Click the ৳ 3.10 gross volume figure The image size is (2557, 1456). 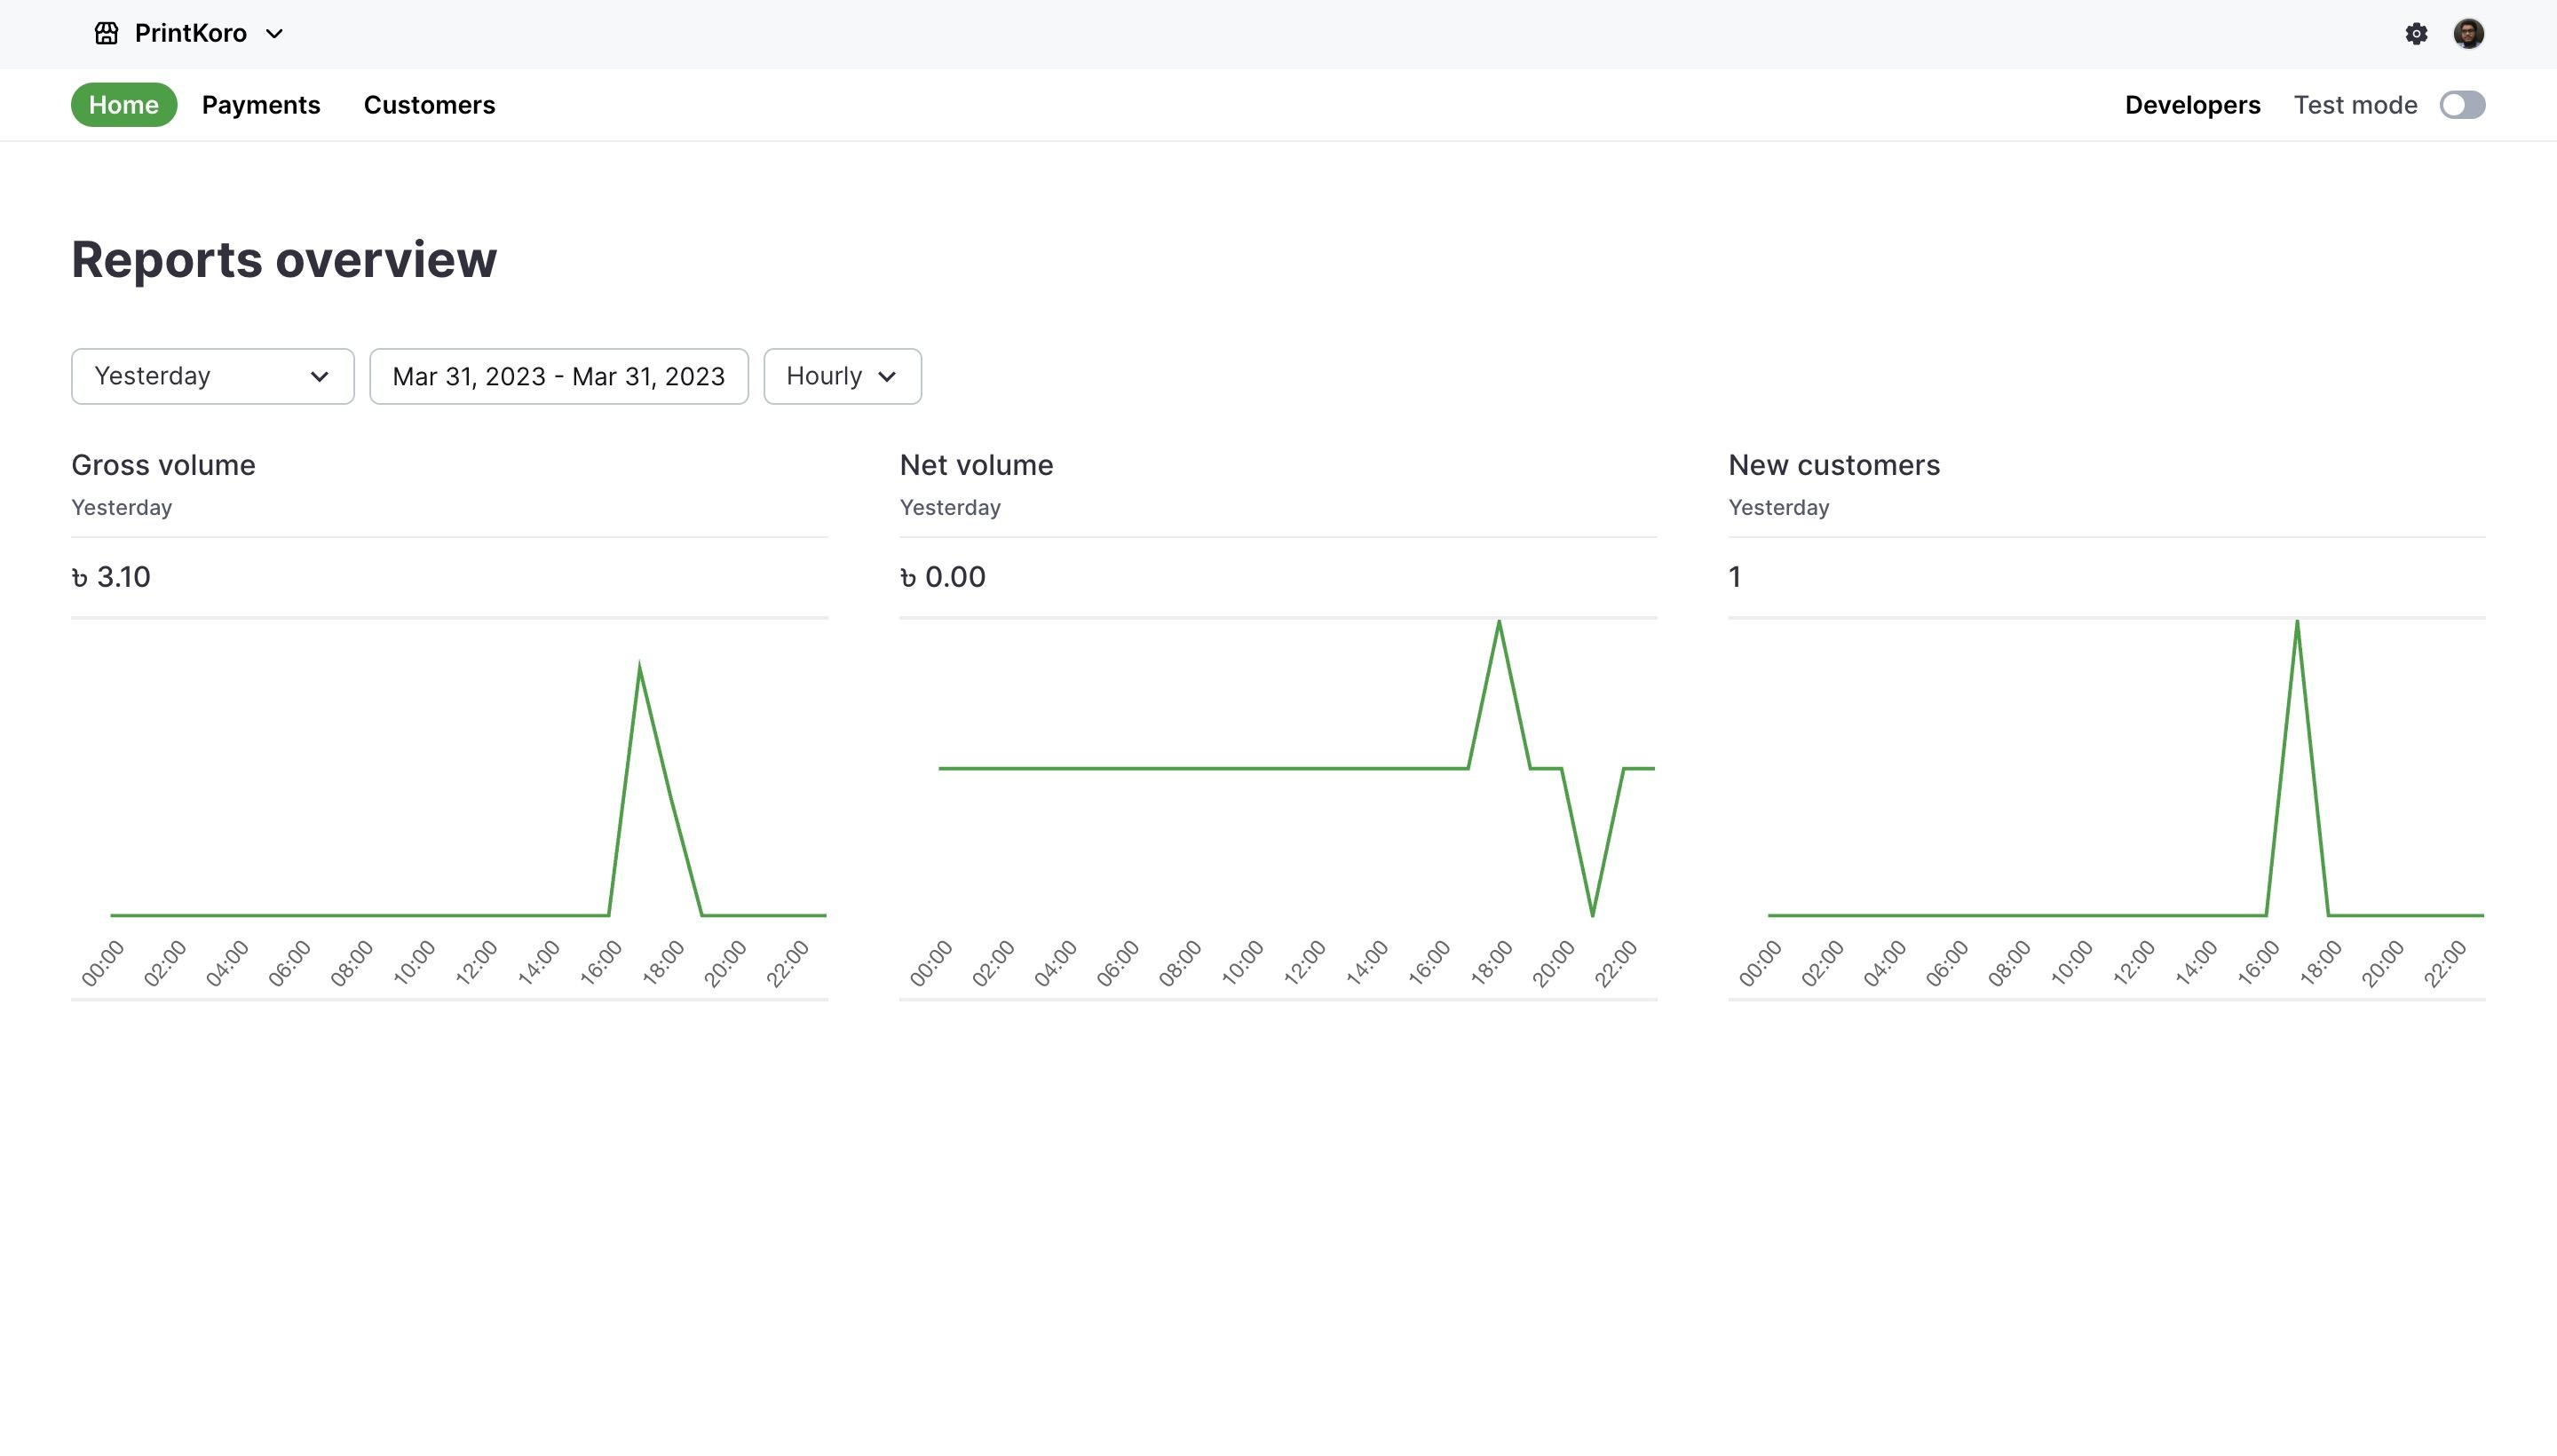pyautogui.click(x=110, y=577)
